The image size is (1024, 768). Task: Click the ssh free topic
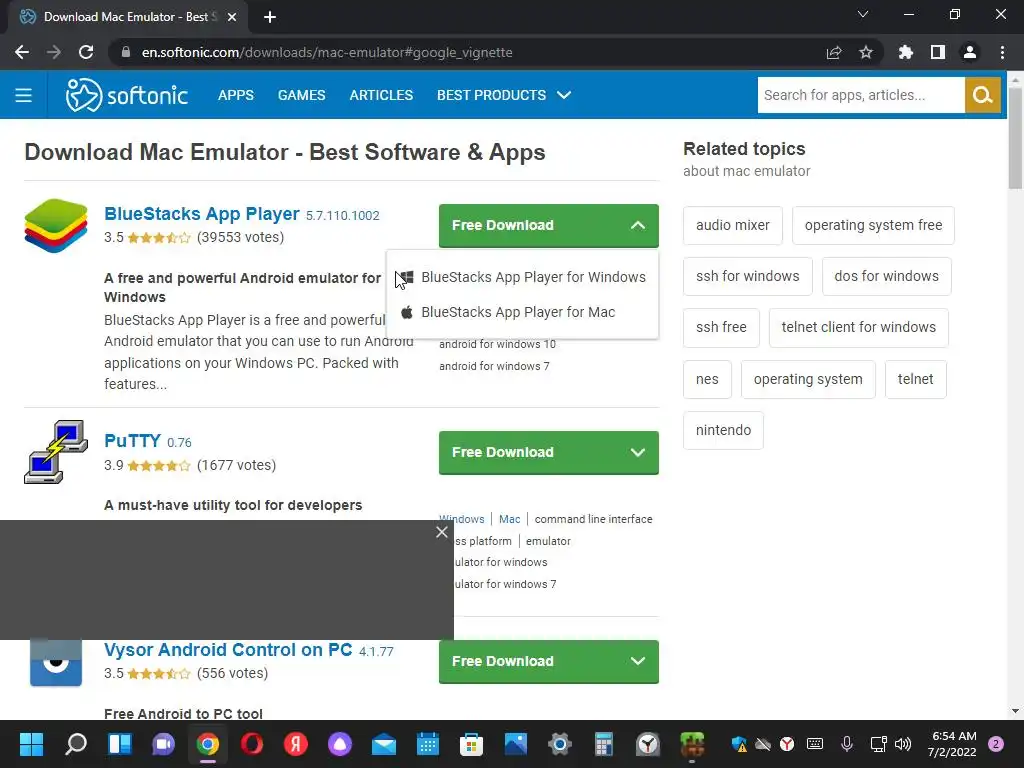pyautogui.click(x=721, y=327)
